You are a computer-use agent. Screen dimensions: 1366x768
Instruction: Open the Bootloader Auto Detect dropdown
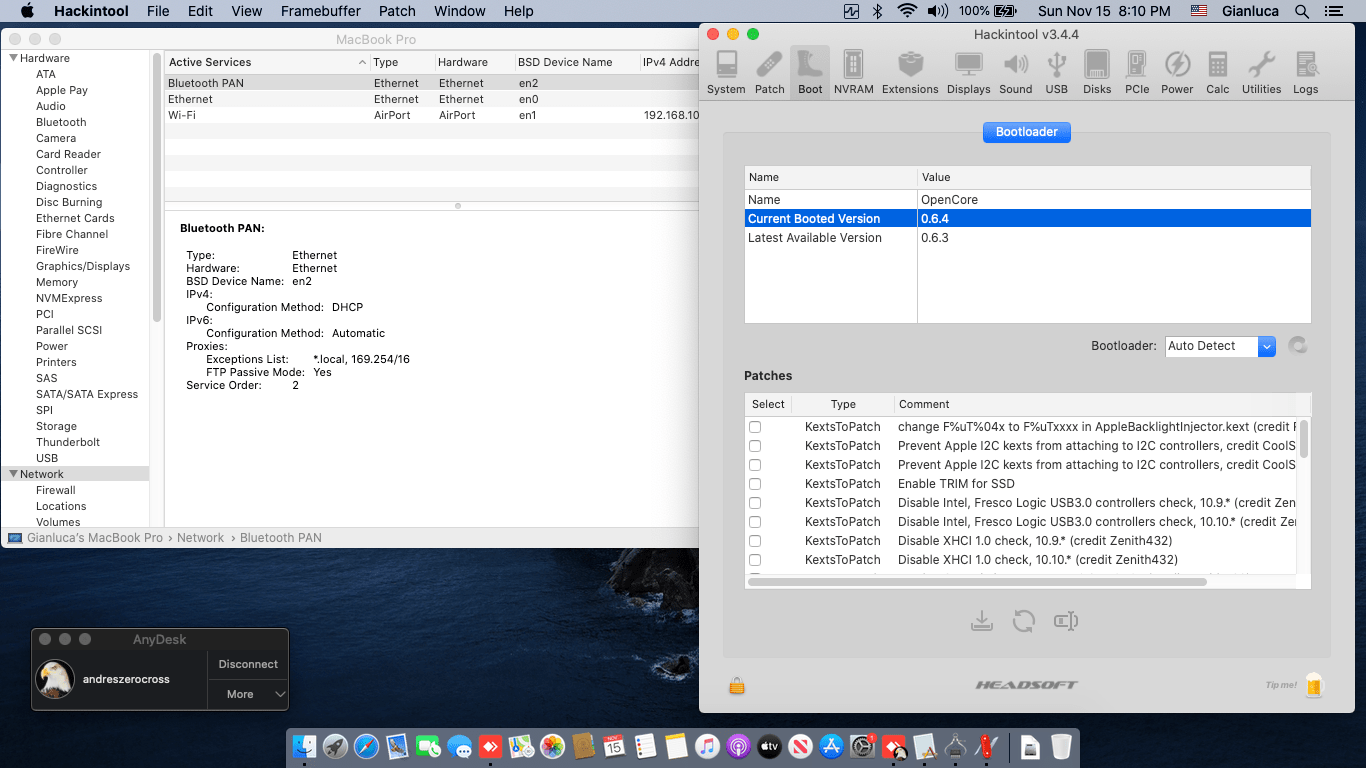pyautogui.click(x=1220, y=346)
